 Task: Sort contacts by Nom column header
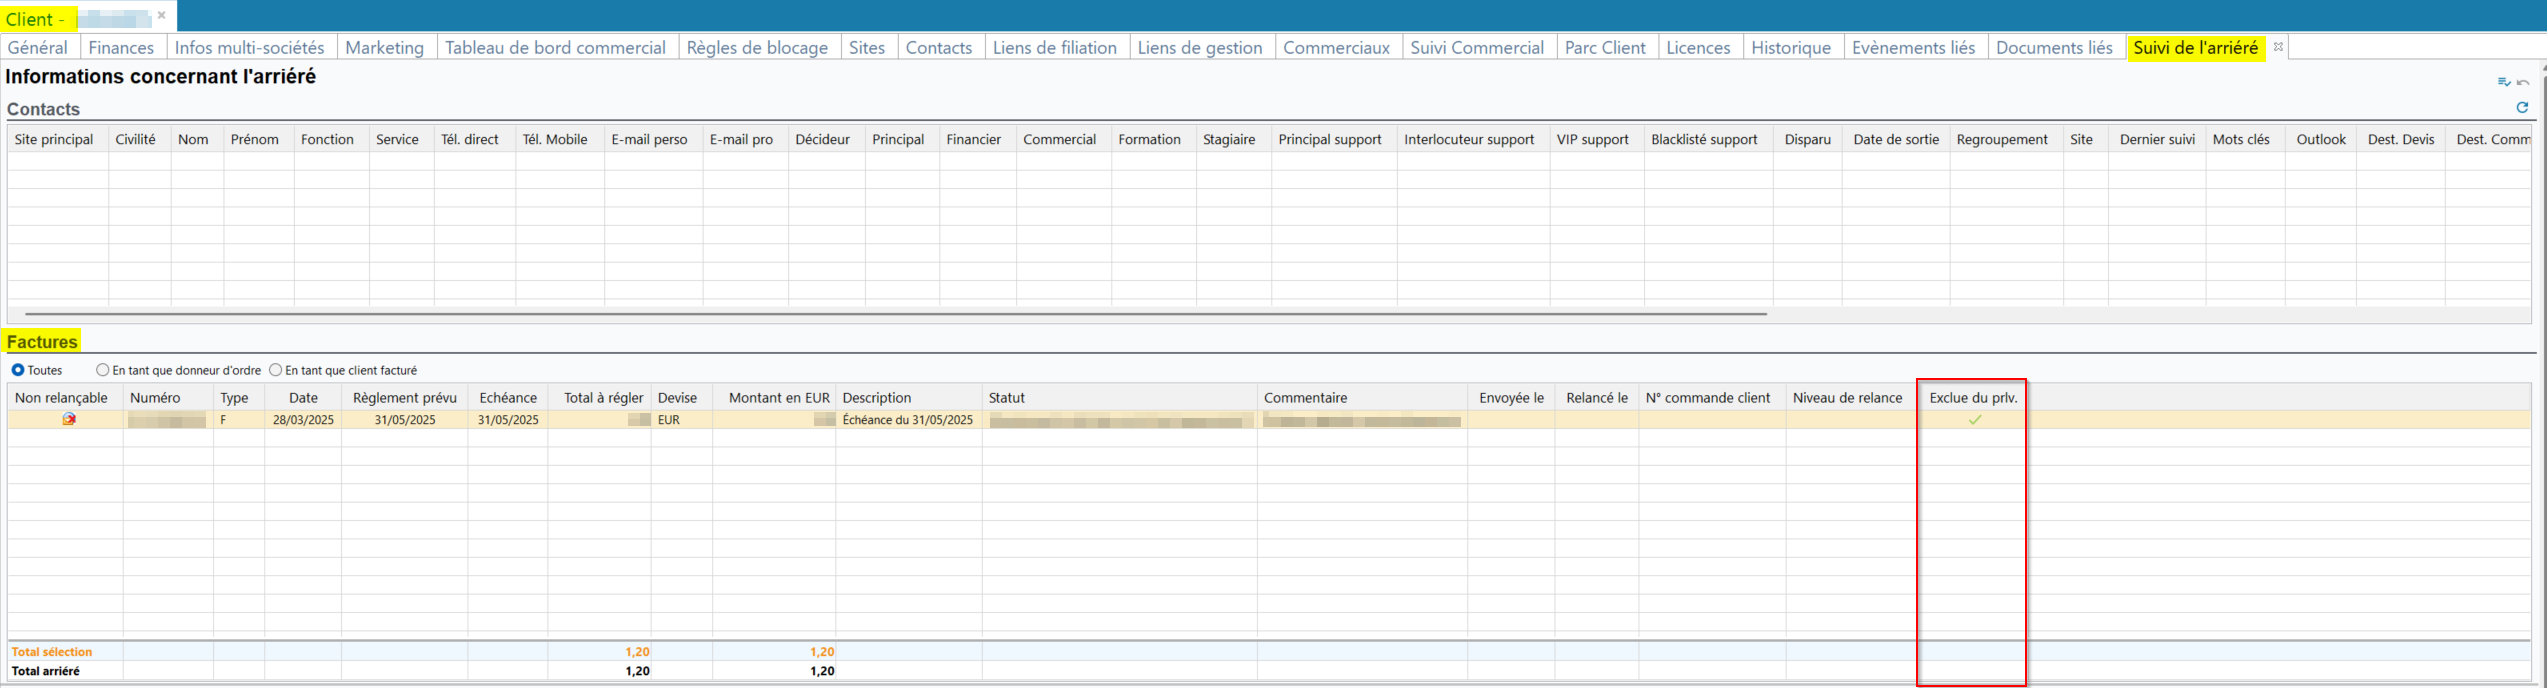click(x=193, y=140)
